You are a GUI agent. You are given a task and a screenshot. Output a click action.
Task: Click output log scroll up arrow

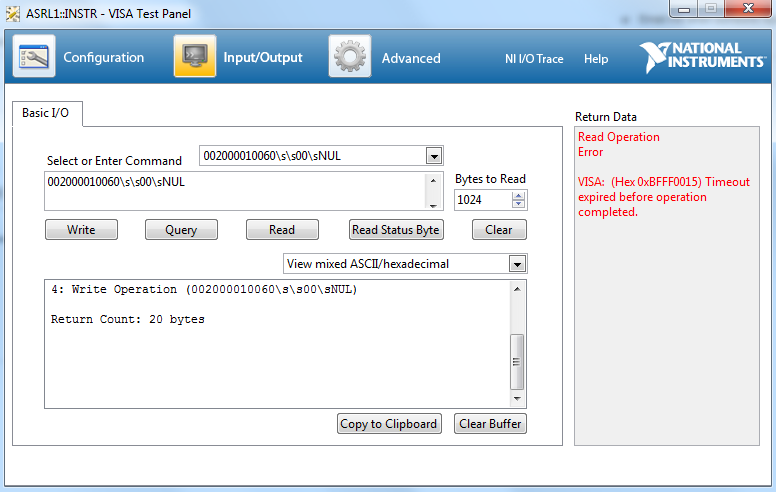click(517, 289)
